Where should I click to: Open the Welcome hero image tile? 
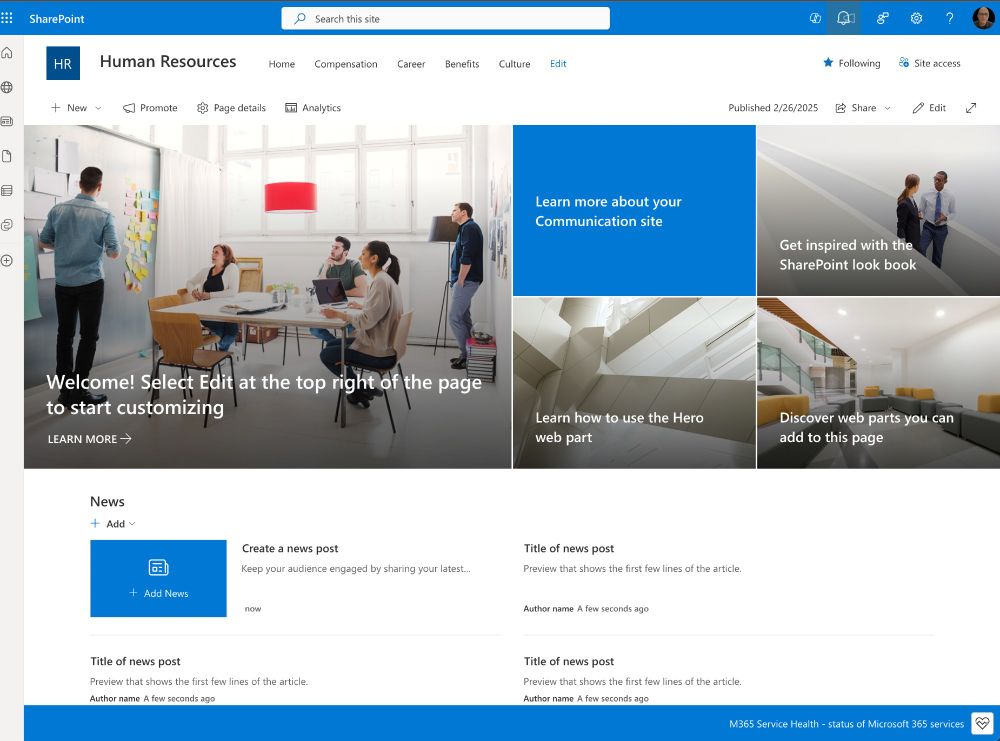tap(268, 297)
